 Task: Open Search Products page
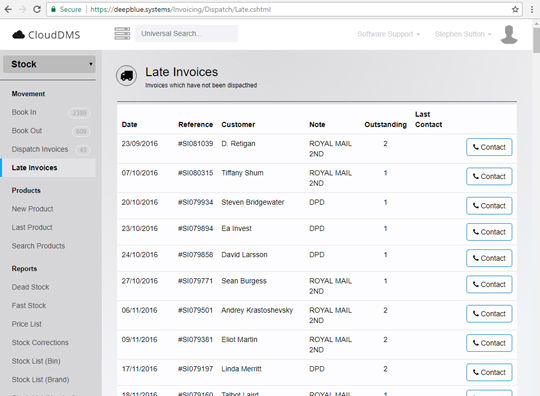(x=38, y=246)
